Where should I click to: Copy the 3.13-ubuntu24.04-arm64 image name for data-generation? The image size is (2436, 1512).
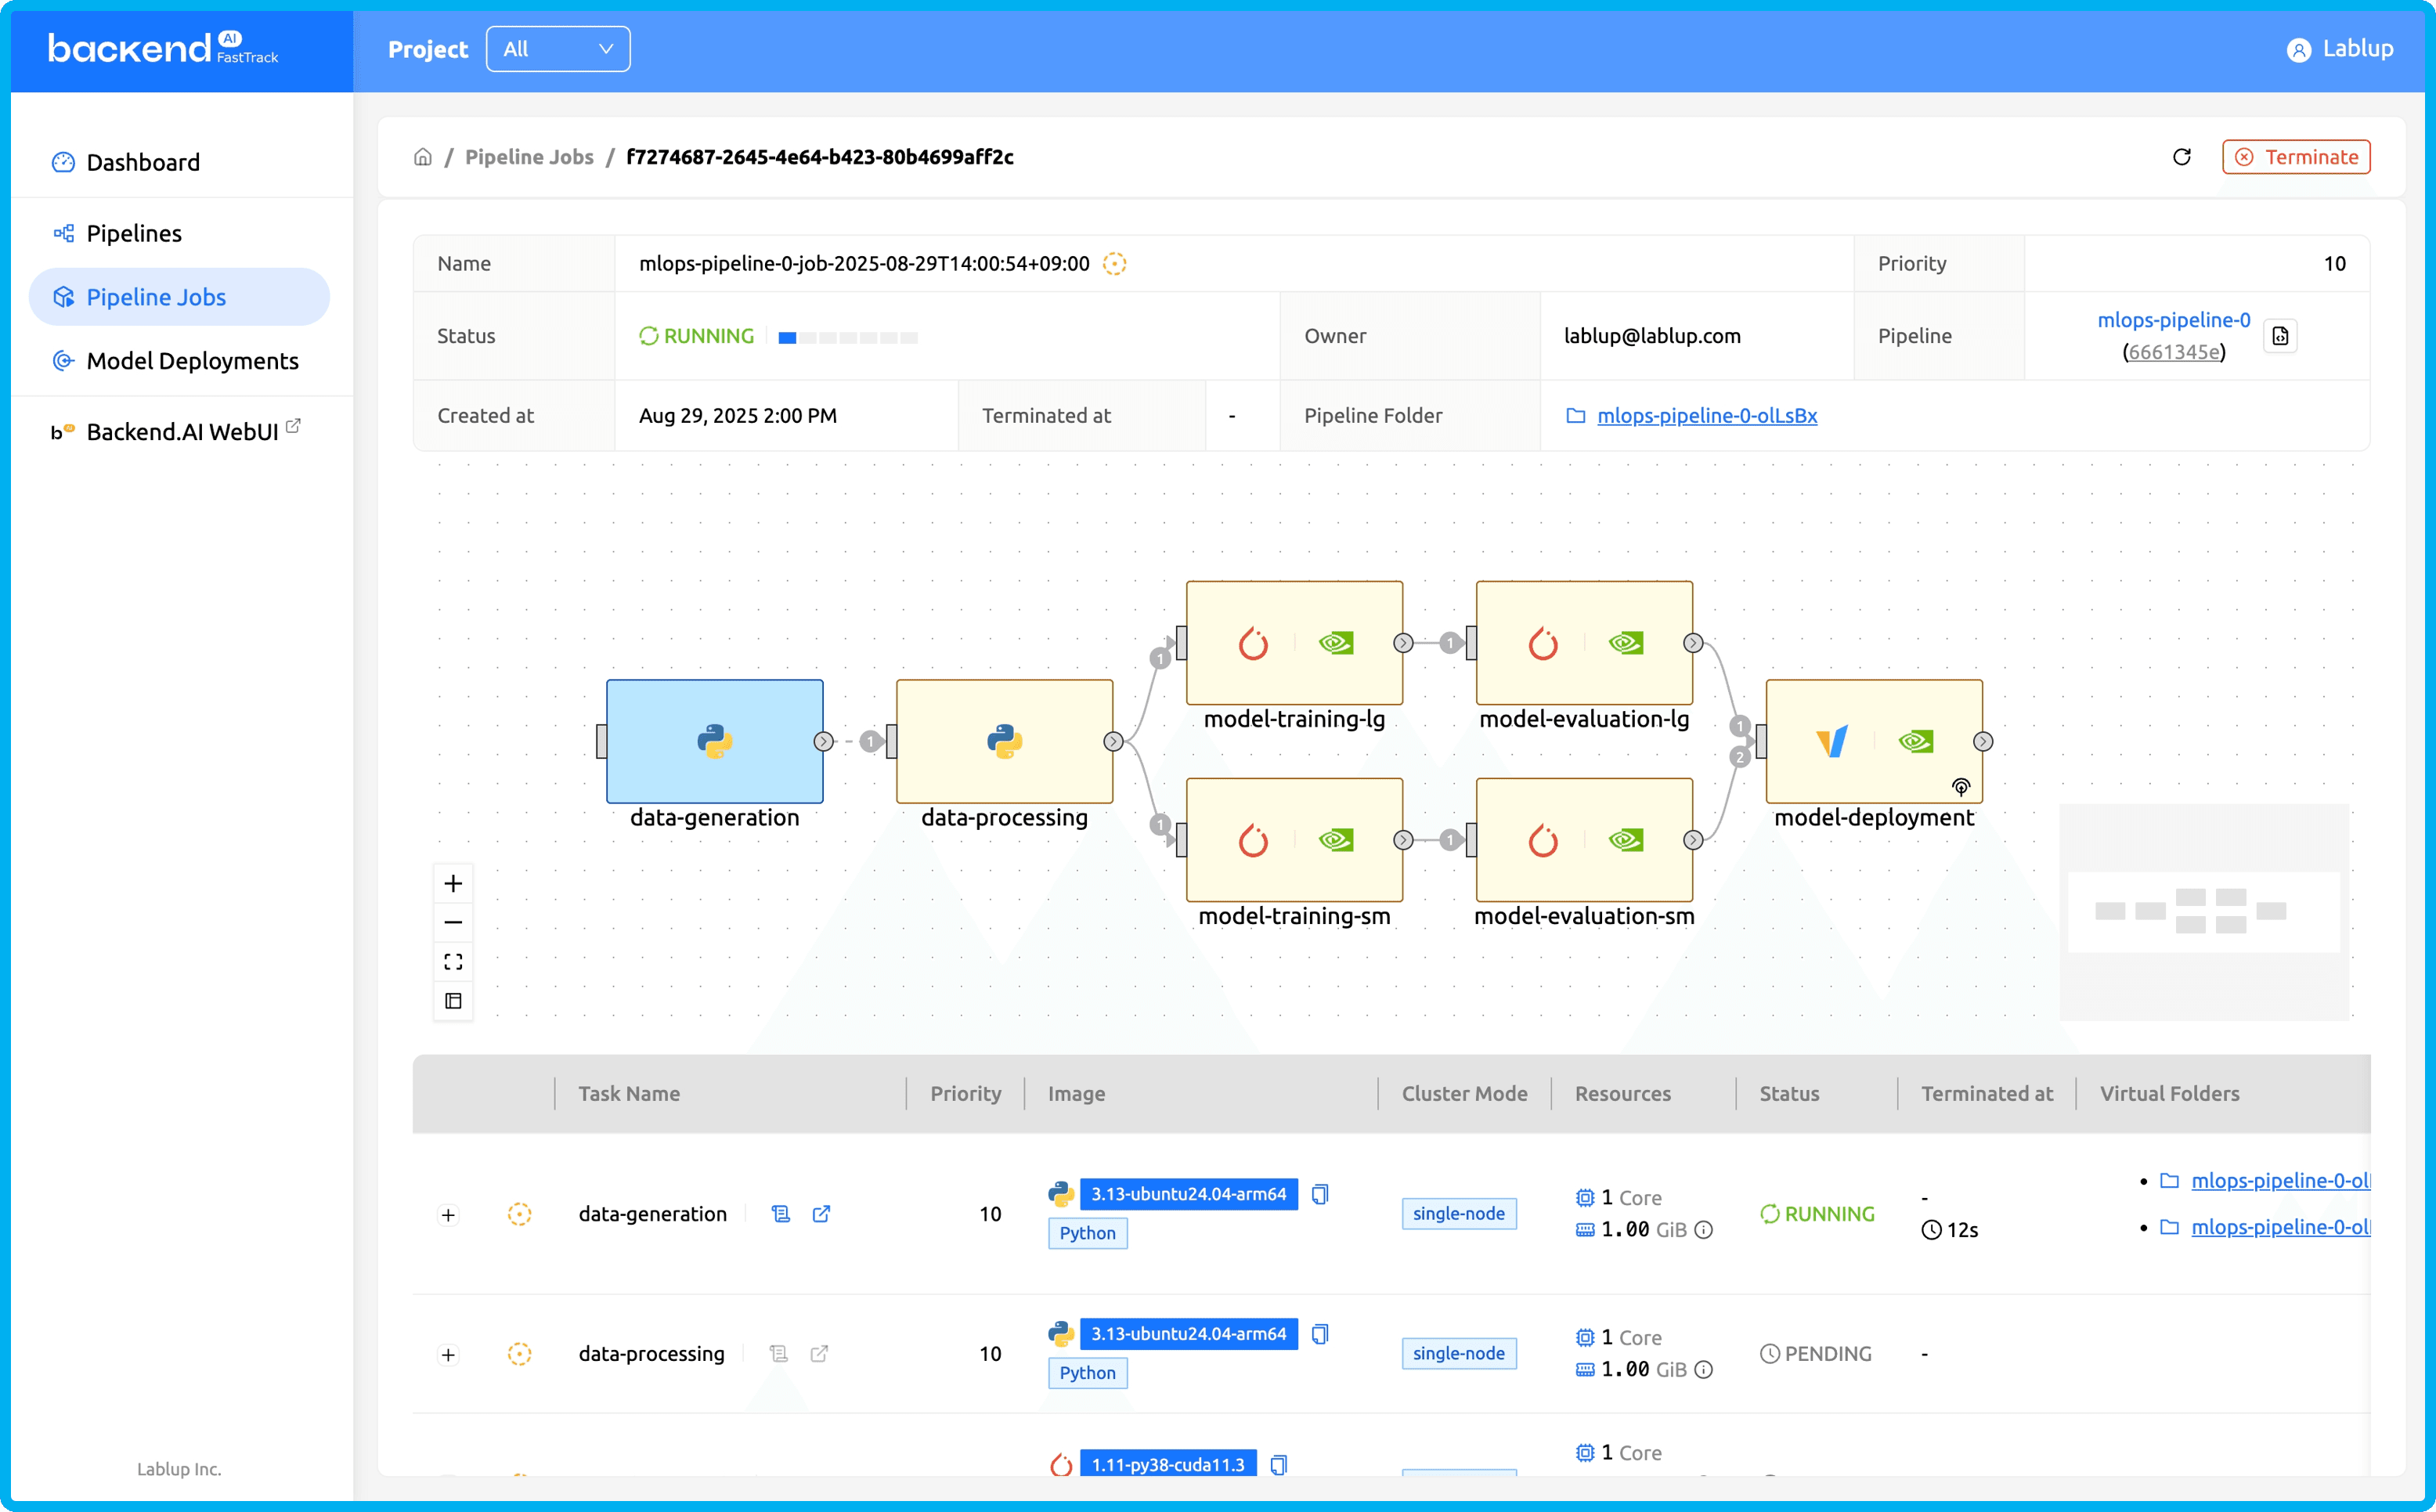click(1320, 1194)
